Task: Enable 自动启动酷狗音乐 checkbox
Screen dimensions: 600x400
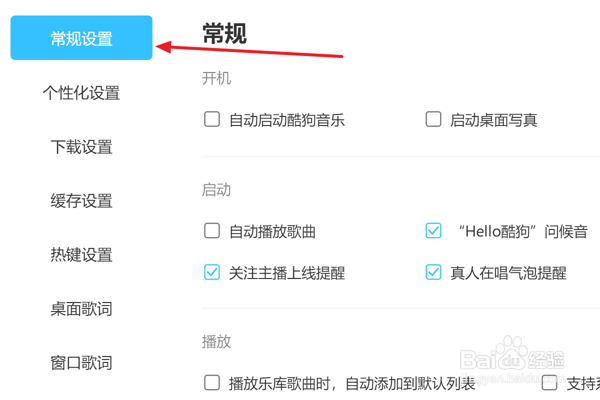Action: click(212, 119)
